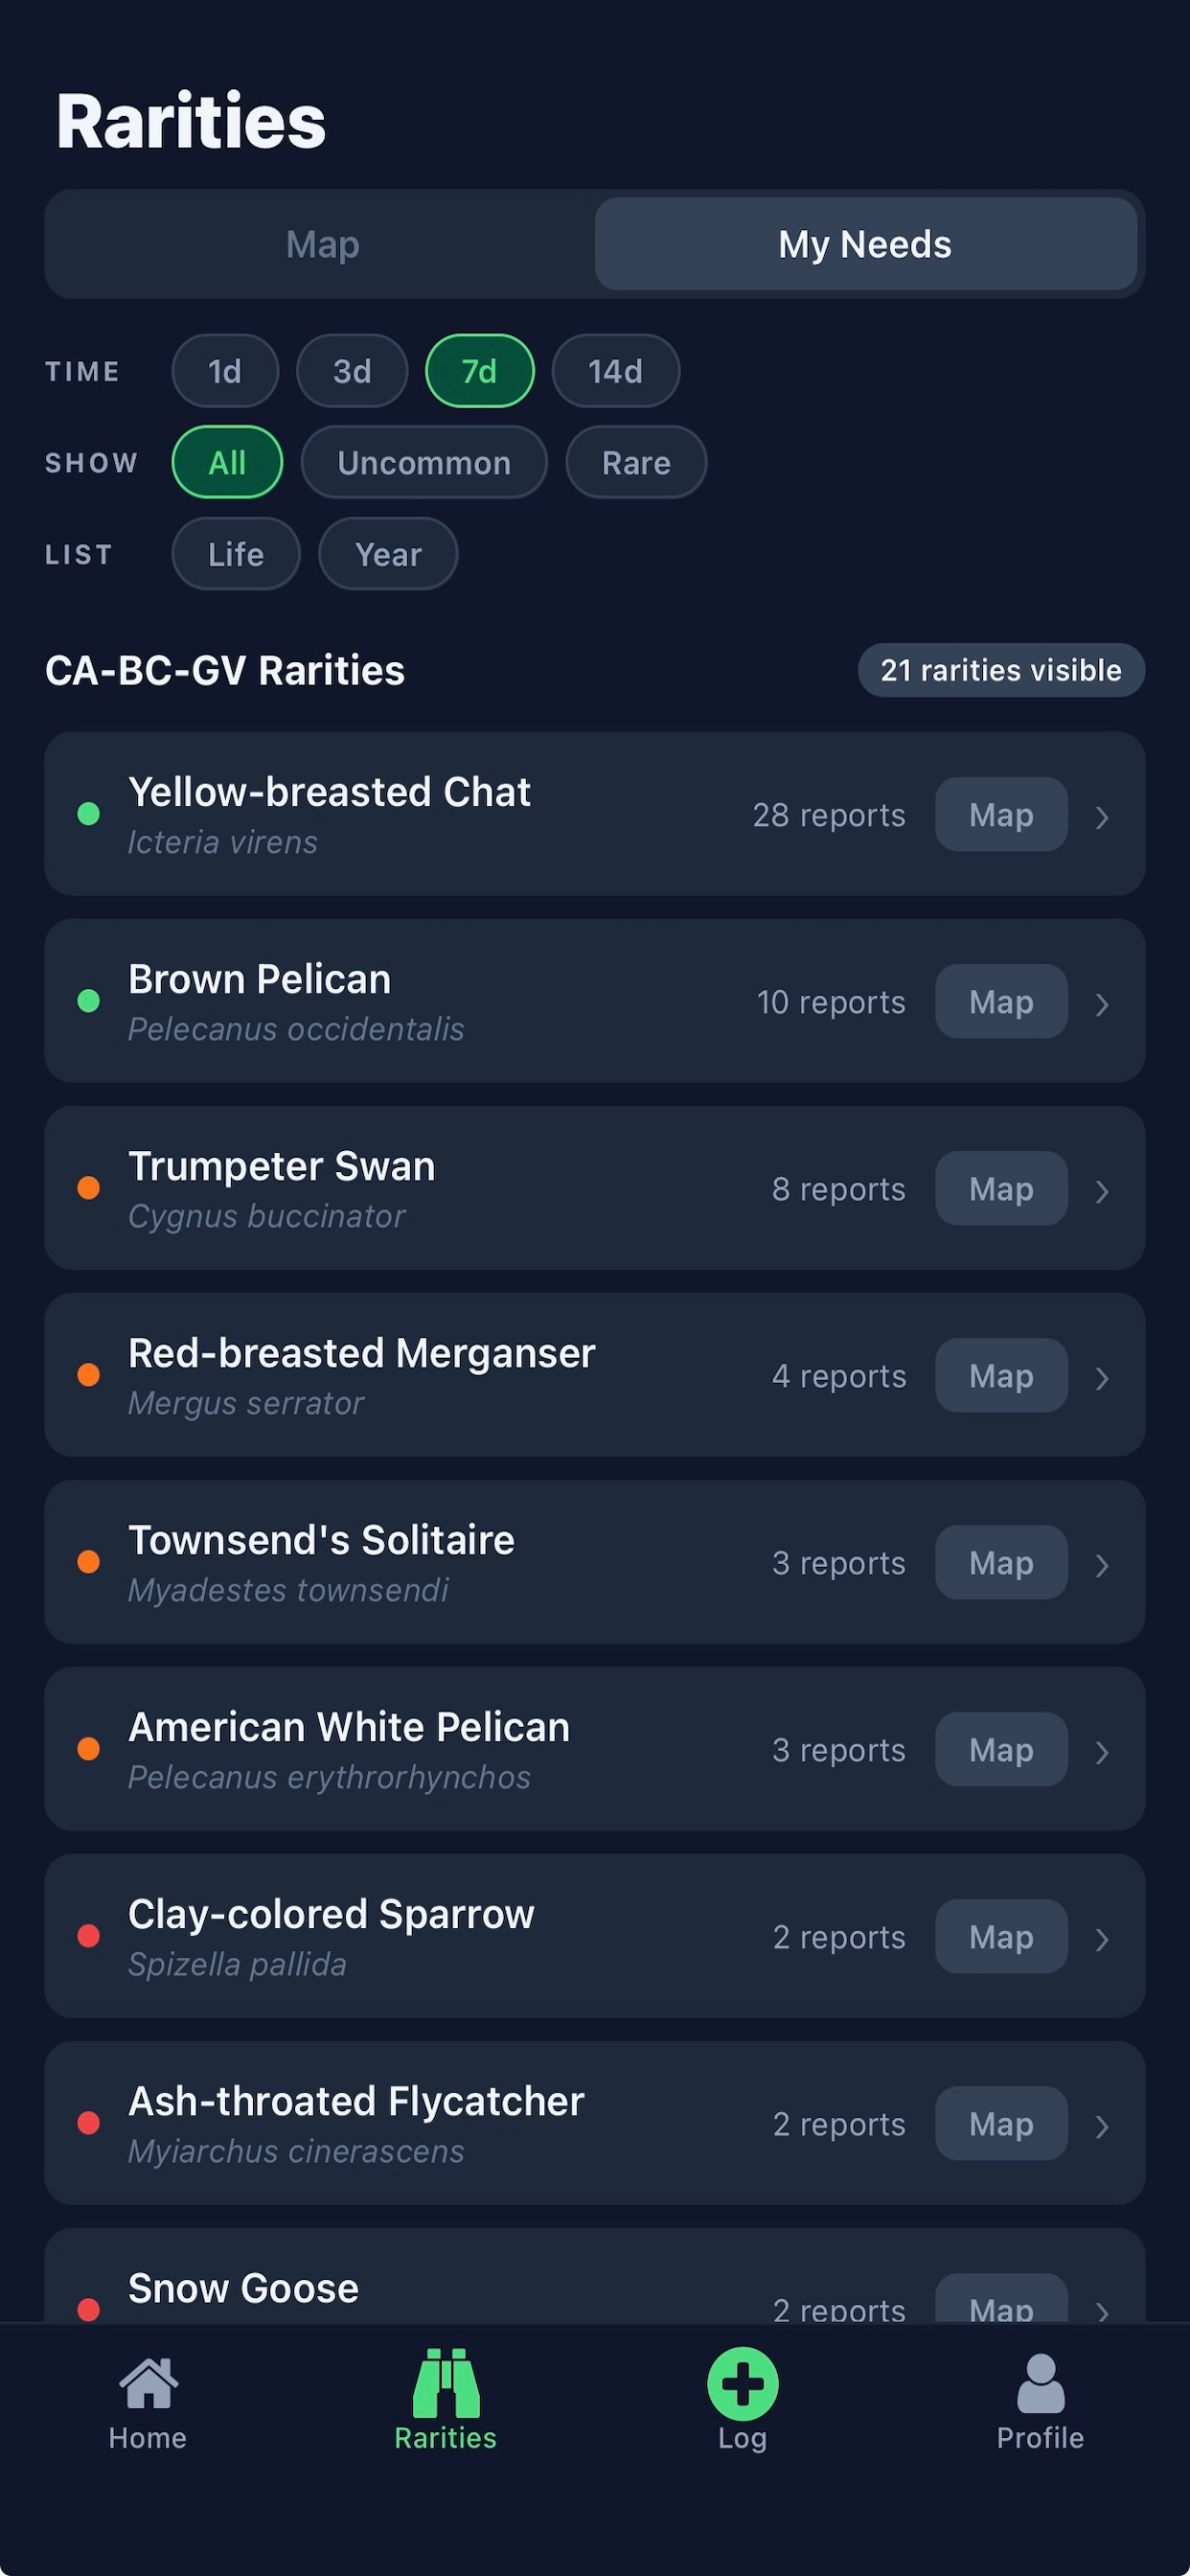Open the Home house icon
The height and width of the screenshot is (2576, 1190).
coord(148,2383)
